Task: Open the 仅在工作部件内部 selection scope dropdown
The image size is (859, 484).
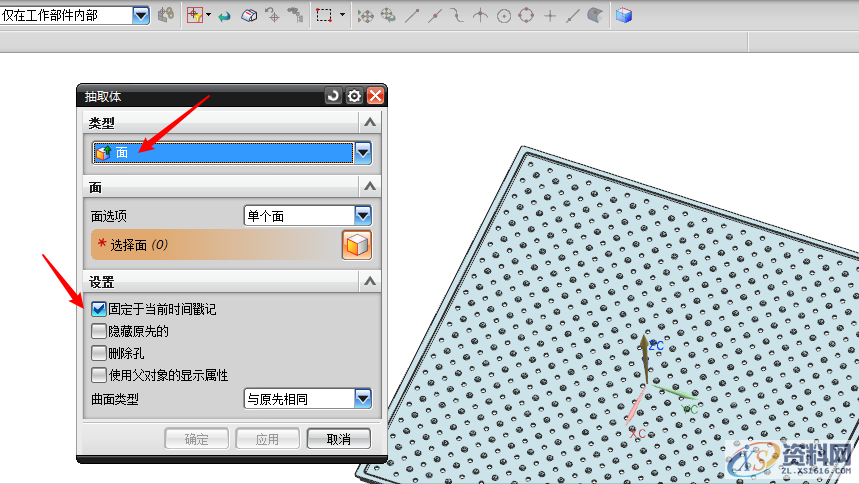Action: pos(140,15)
